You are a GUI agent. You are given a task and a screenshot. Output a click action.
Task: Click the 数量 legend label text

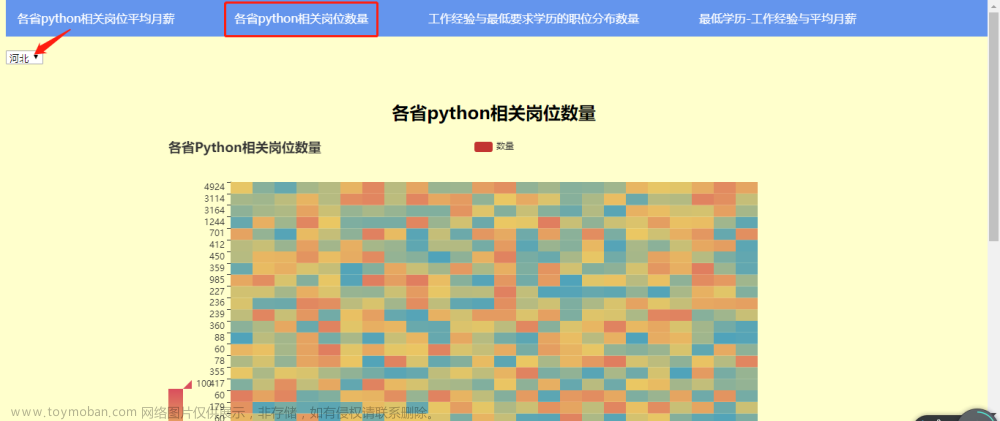tap(505, 147)
